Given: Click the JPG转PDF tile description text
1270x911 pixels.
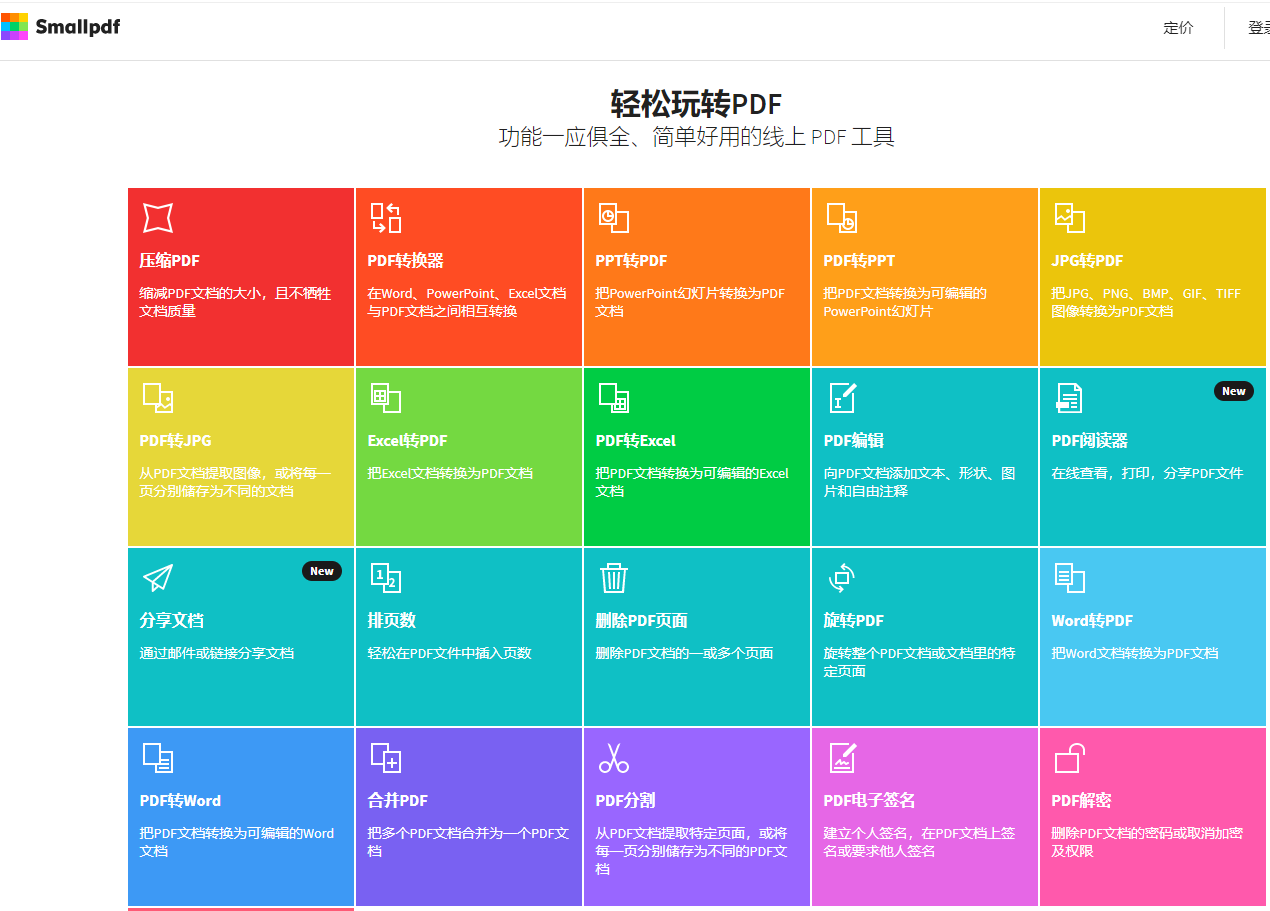Looking at the screenshot, I should click(1145, 302).
